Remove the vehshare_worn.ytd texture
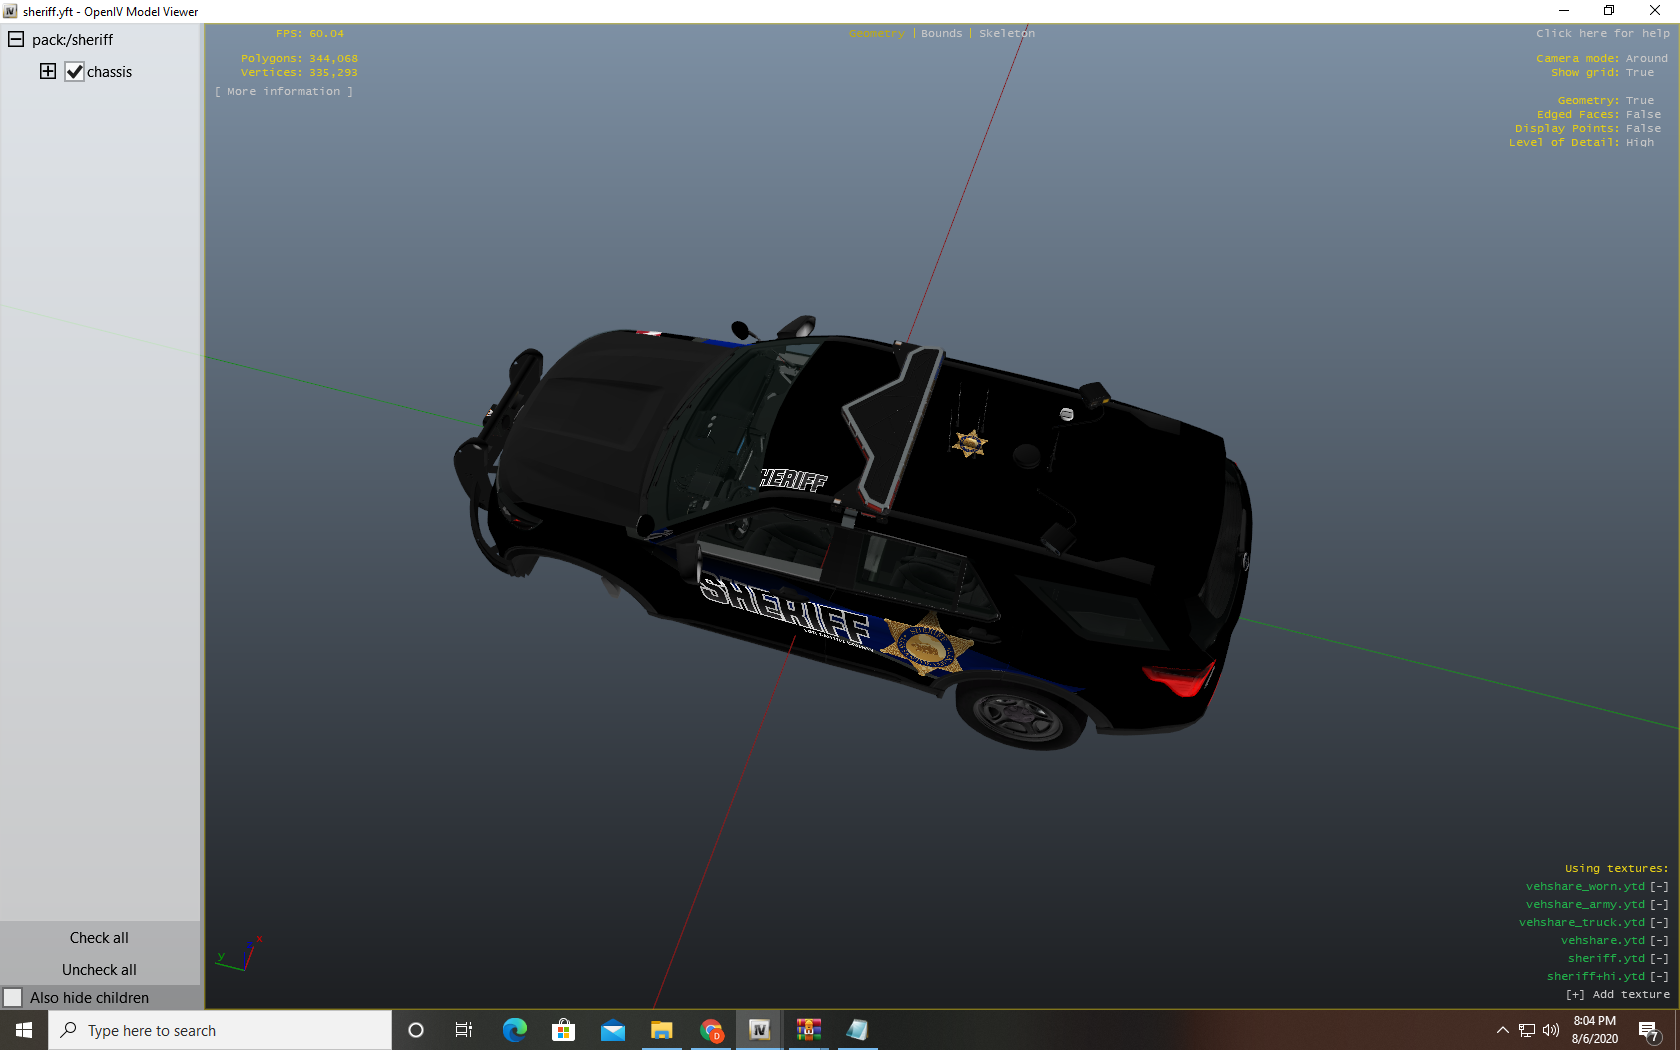Image resolution: width=1680 pixels, height=1050 pixels. click(x=1659, y=887)
